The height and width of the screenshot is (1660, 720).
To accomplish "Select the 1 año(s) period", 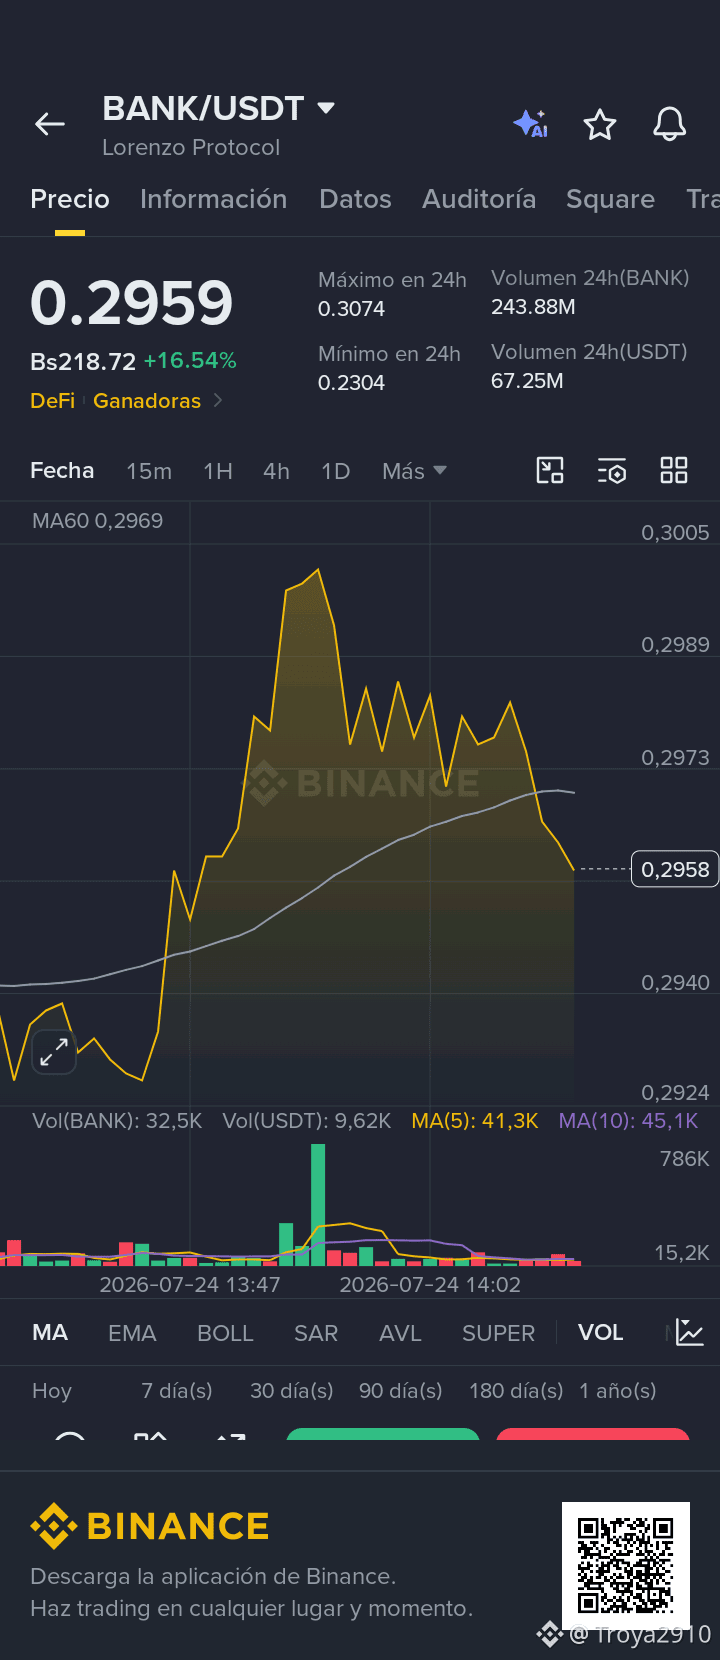I will click(x=618, y=1391).
